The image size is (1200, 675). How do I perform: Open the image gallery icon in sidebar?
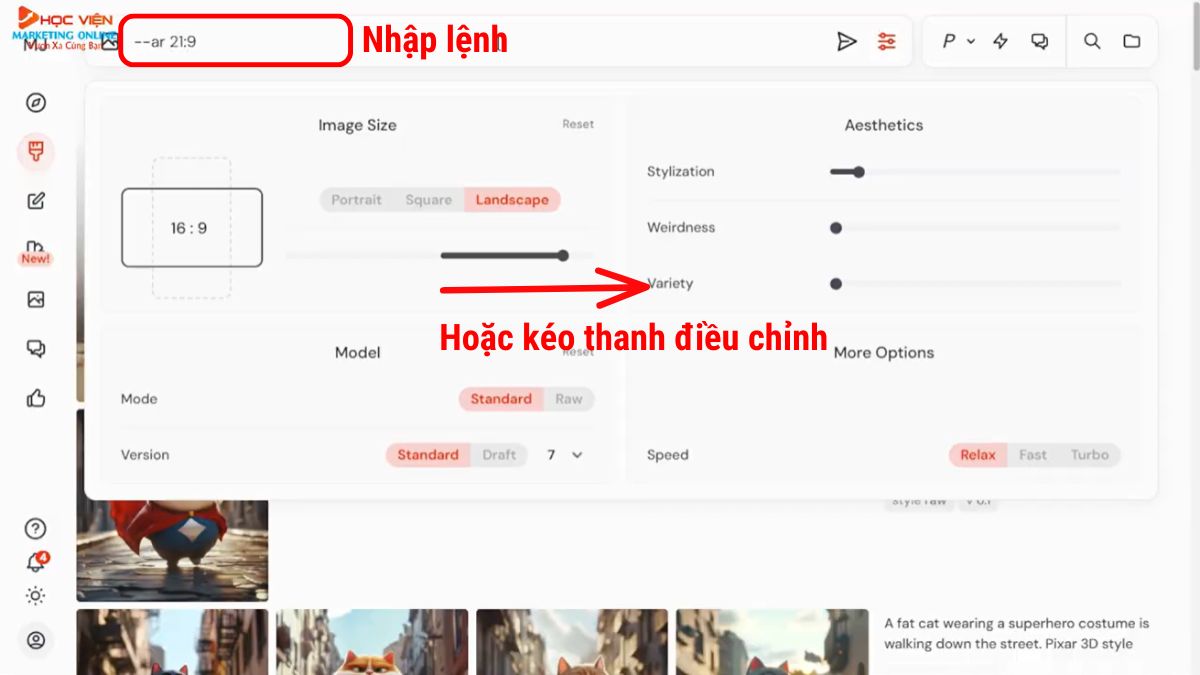click(x=36, y=299)
